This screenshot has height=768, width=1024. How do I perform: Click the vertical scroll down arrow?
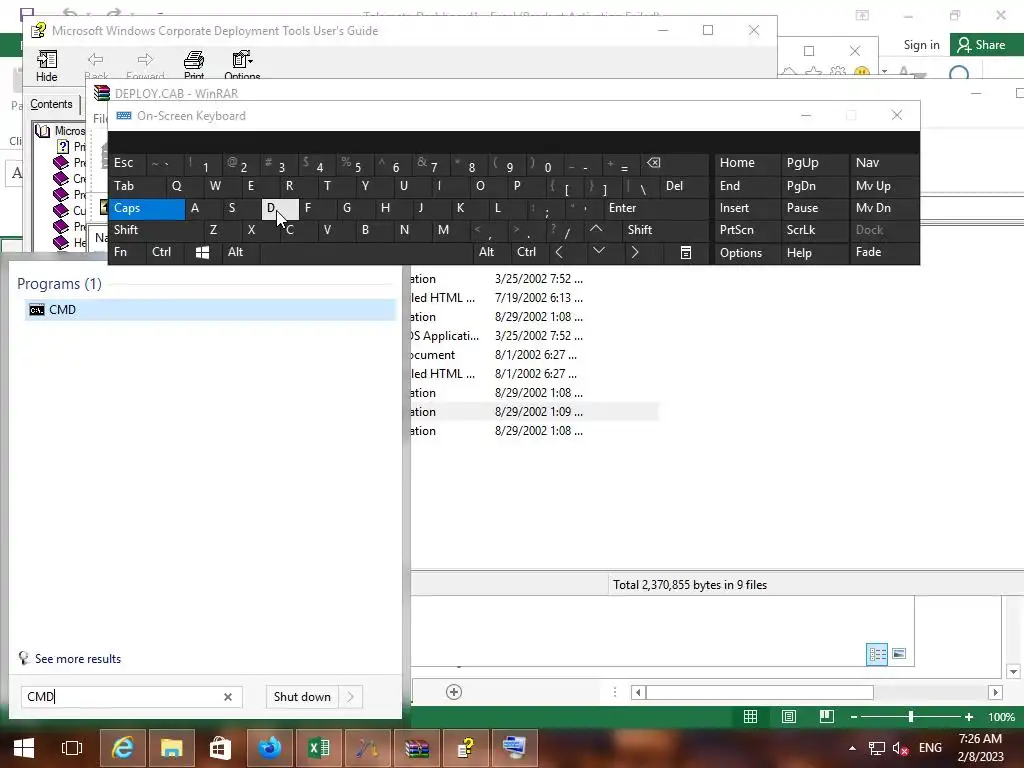1013,671
